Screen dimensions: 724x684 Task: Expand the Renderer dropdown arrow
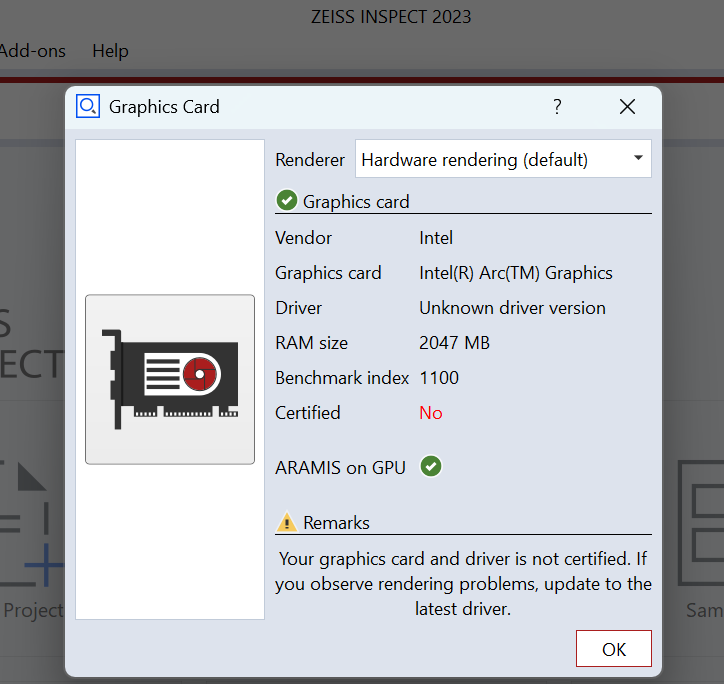pyautogui.click(x=637, y=159)
